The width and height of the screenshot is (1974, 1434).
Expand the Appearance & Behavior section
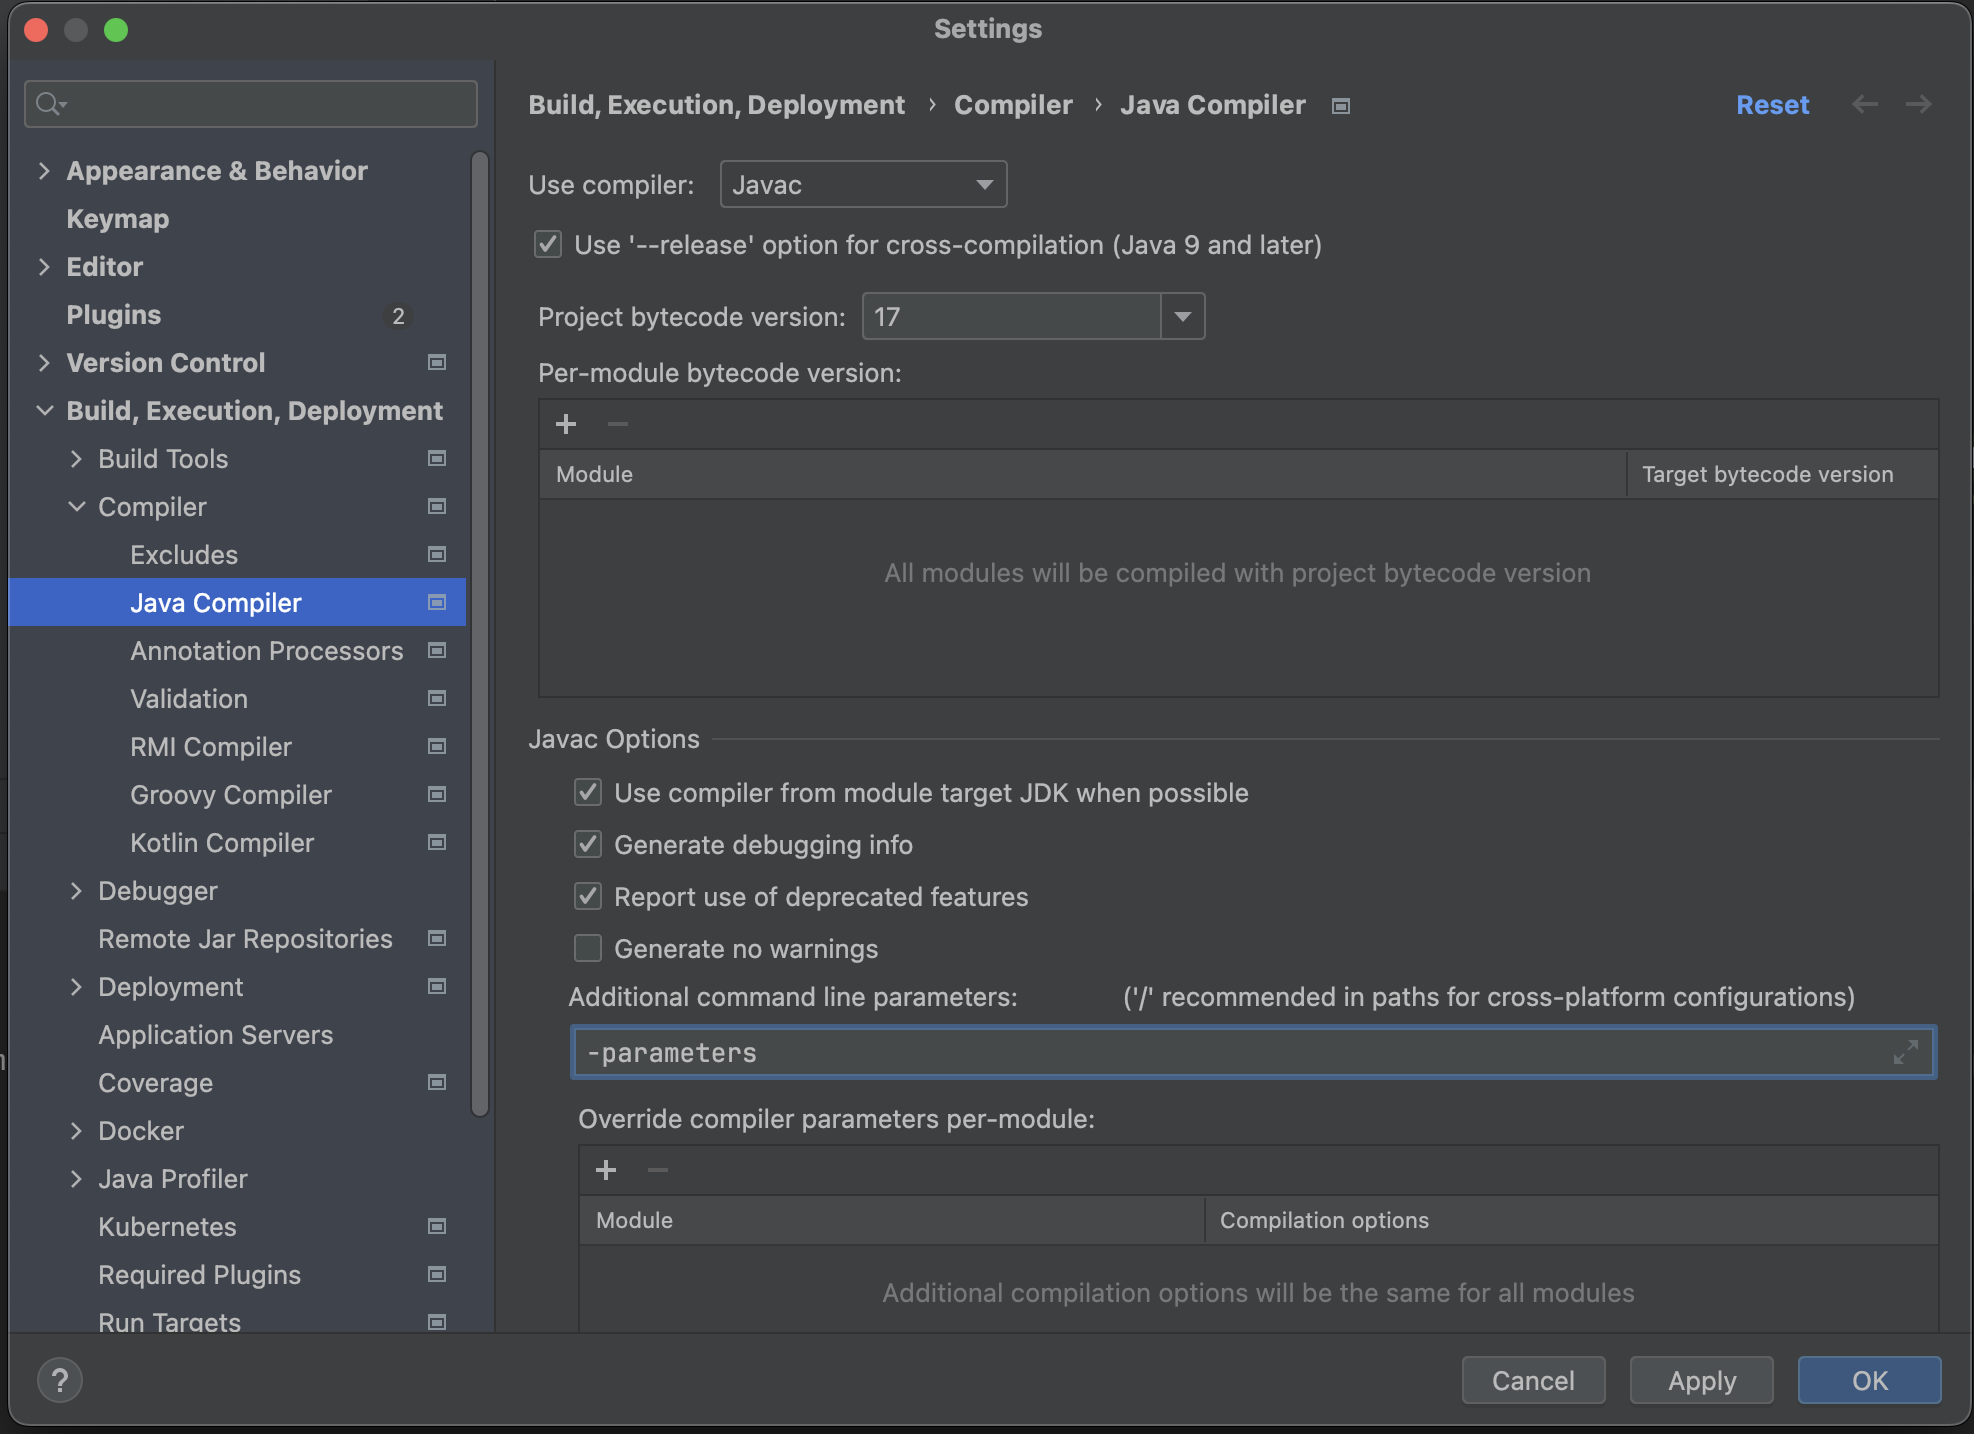[44, 171]
